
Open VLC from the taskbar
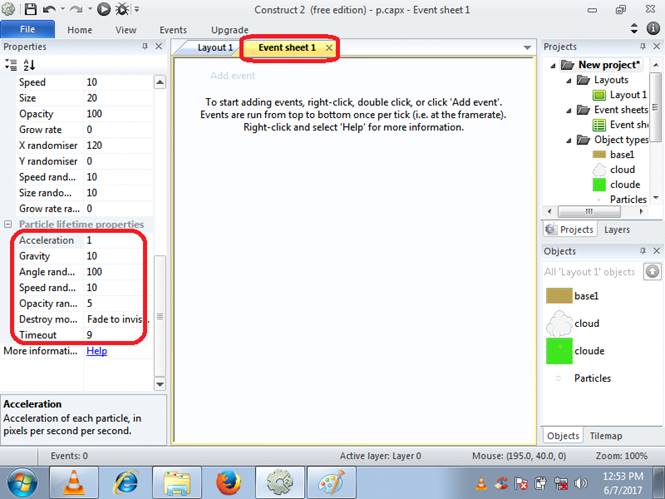coord(74,482)
